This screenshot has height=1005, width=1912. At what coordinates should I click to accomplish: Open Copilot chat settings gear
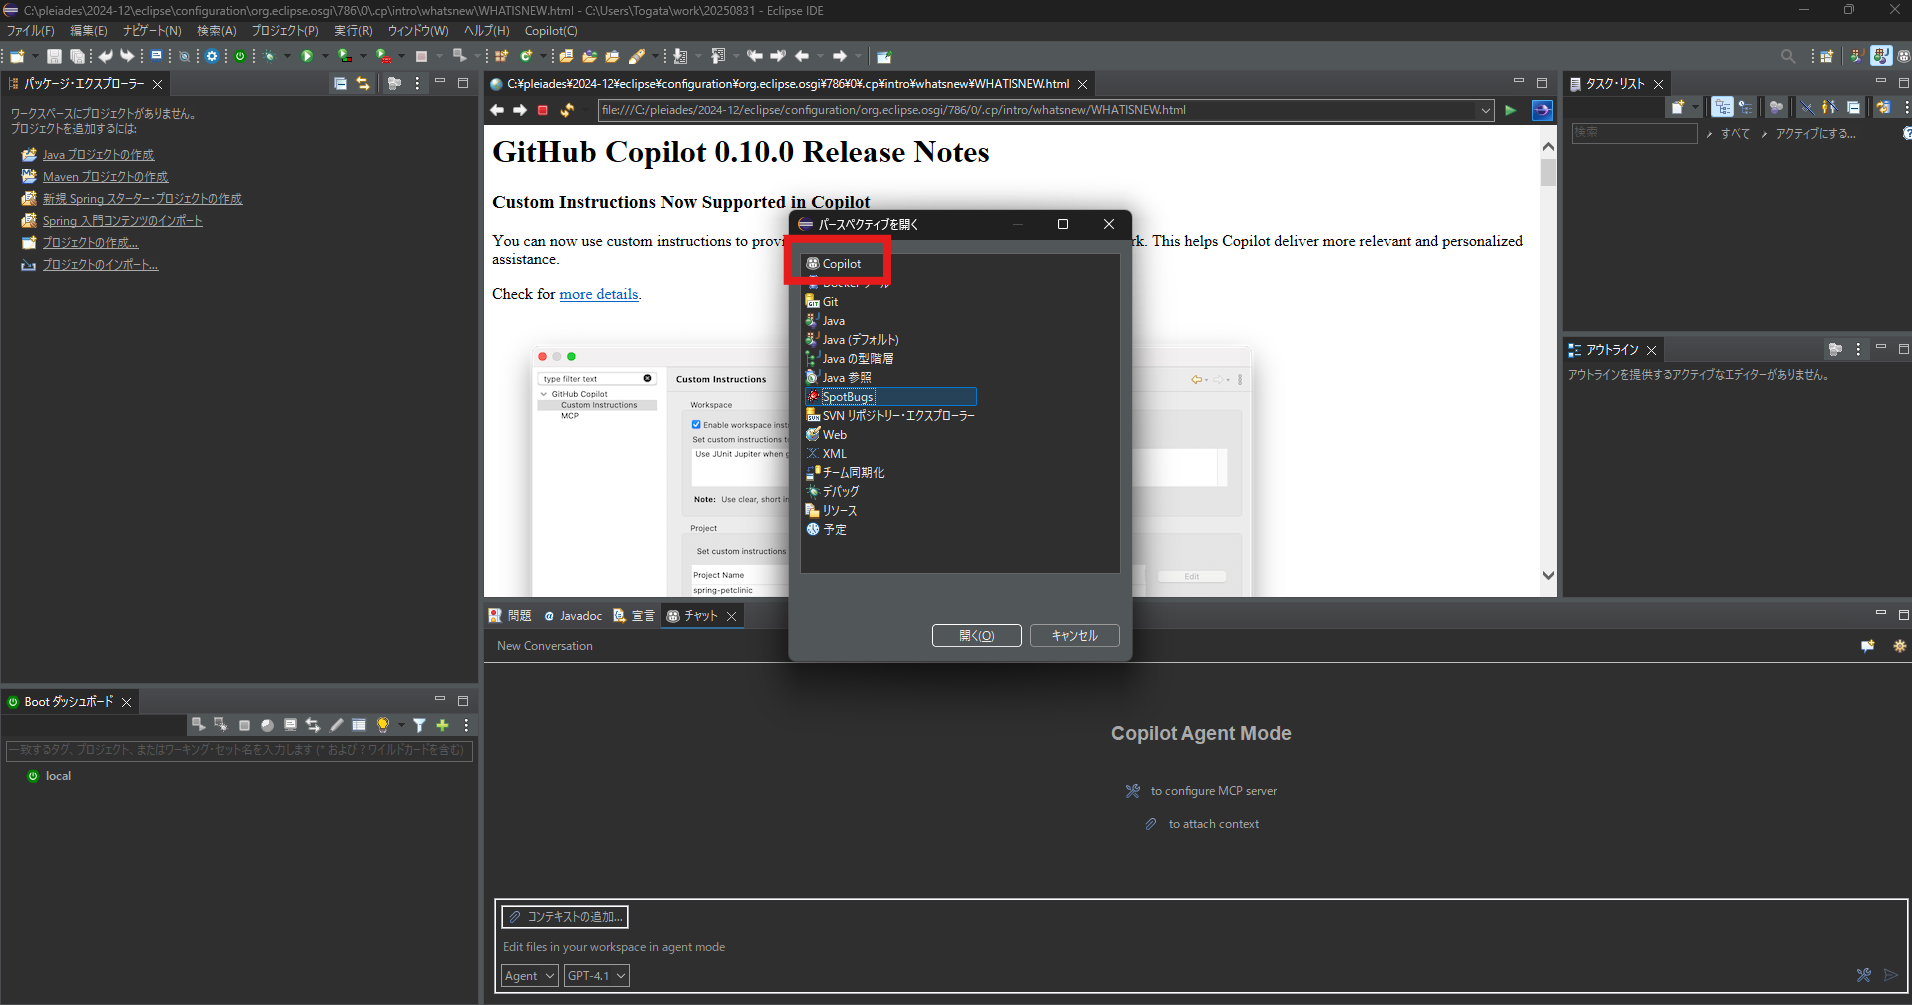[x=1900, y=646]
